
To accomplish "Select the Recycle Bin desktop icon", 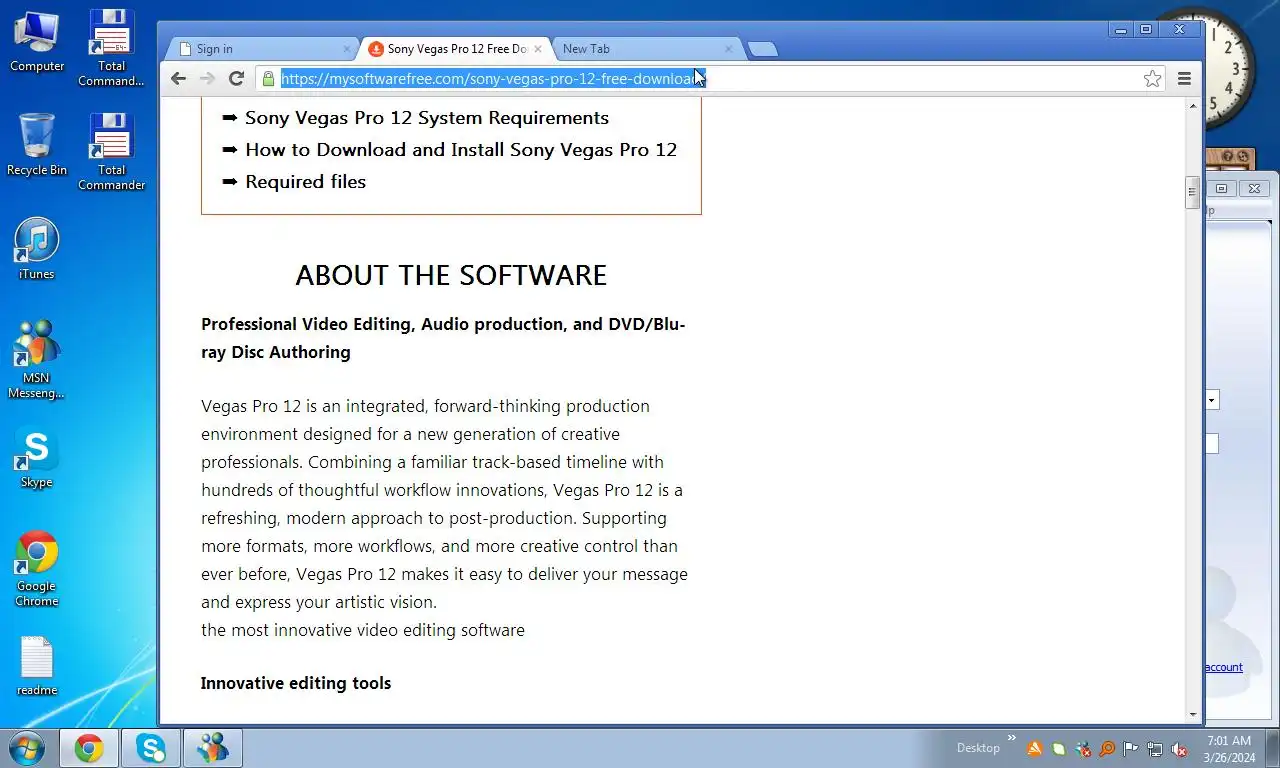I will point(37,145).
